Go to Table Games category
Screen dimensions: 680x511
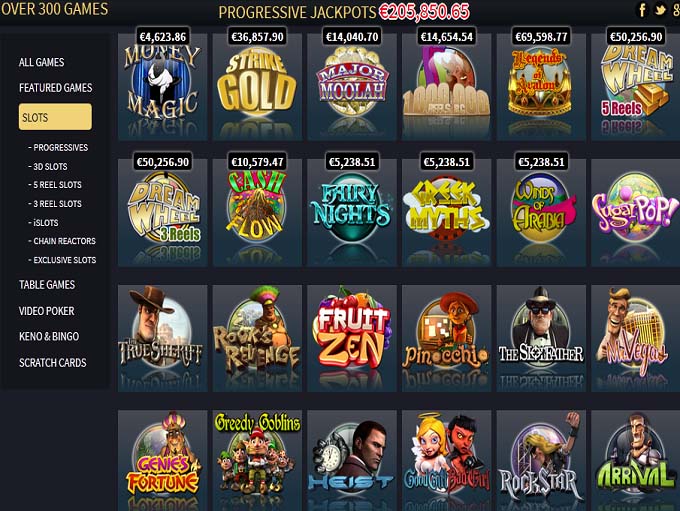click(x=47, y=285)
